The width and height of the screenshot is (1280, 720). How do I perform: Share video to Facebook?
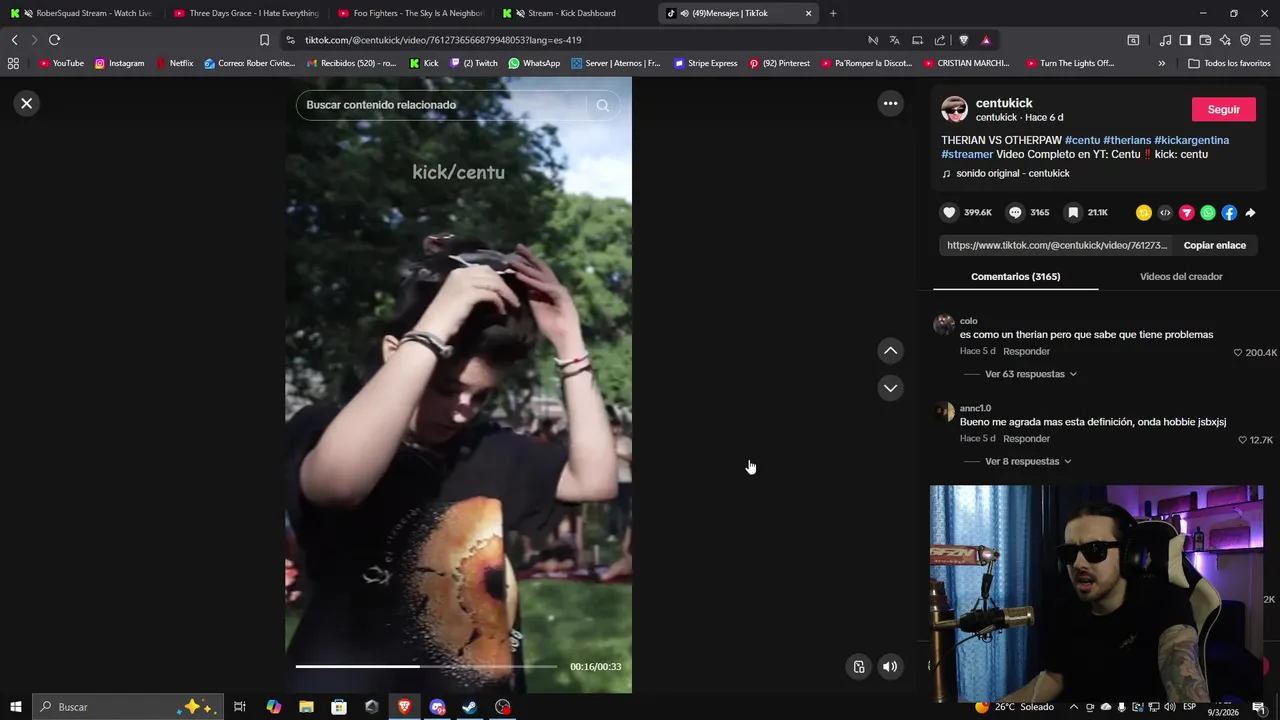pyautogui.click(x=1229, y=212)
